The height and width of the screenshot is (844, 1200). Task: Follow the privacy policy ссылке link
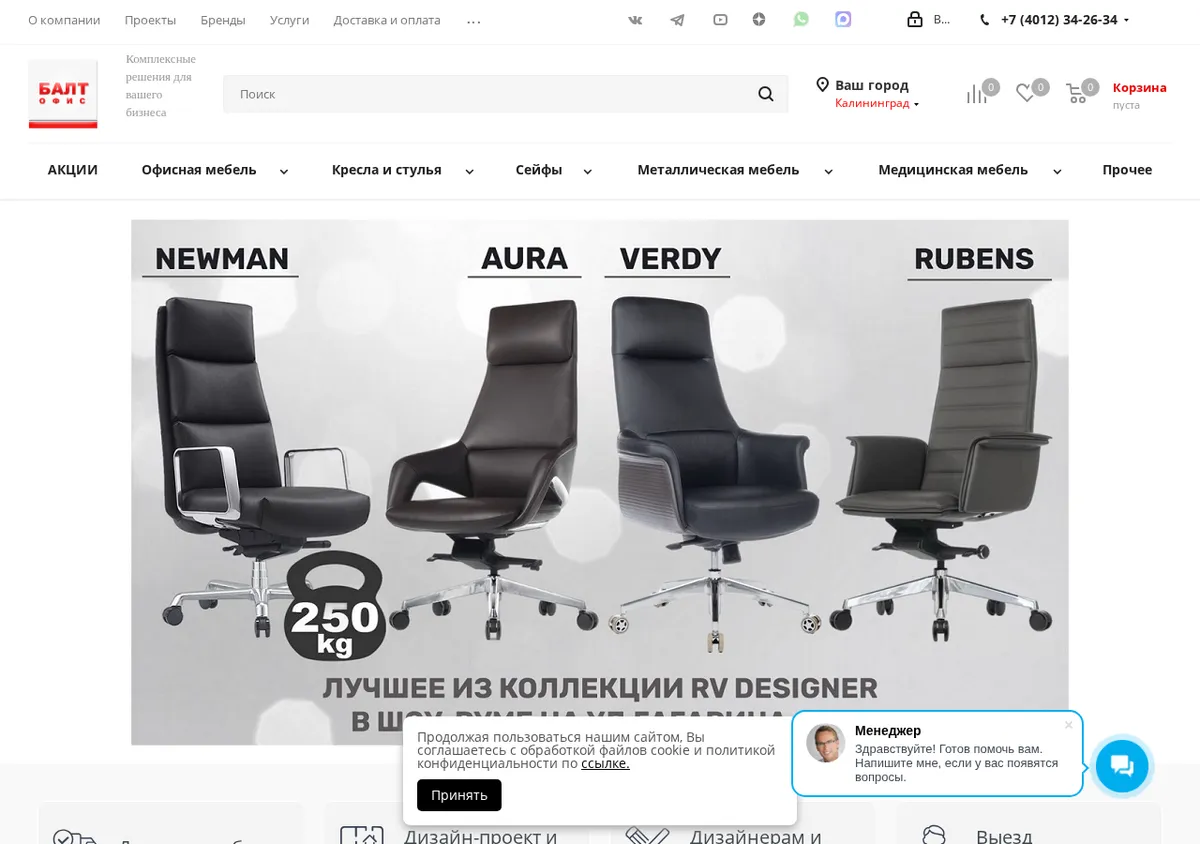tap(605, 764)
